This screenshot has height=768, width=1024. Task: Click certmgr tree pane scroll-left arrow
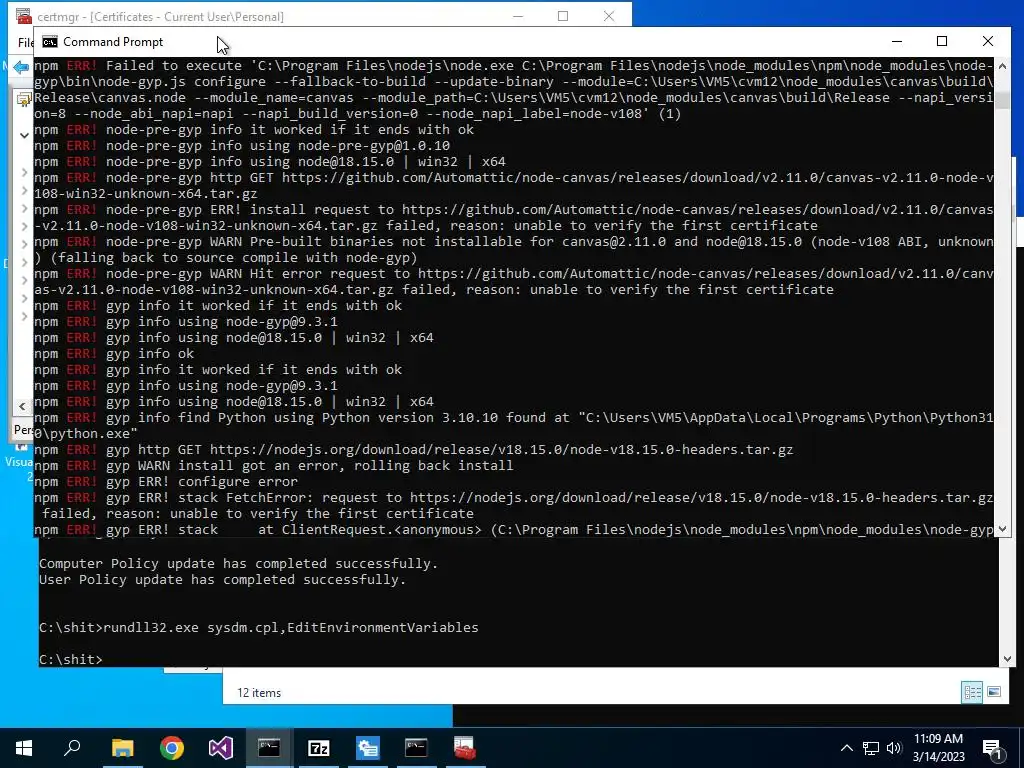(22, 406)
